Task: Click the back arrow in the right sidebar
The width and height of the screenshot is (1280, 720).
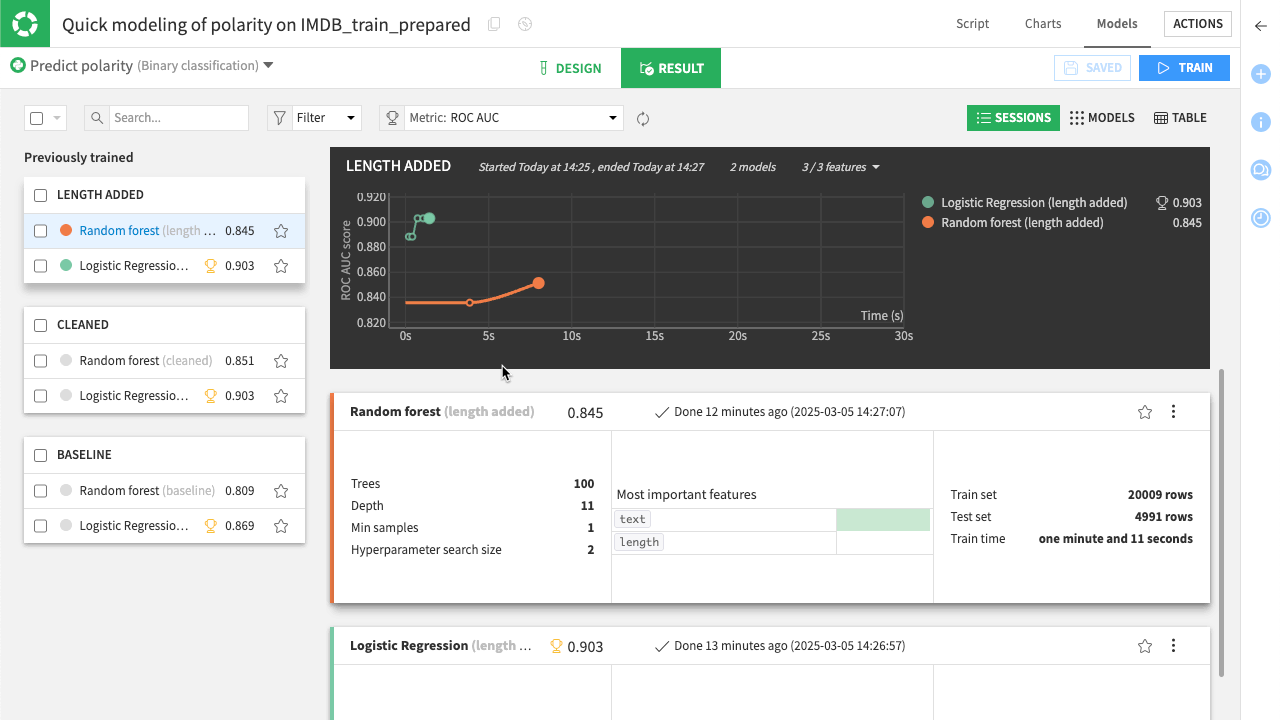Action: pyautogui.click(x=1261, y=26)
